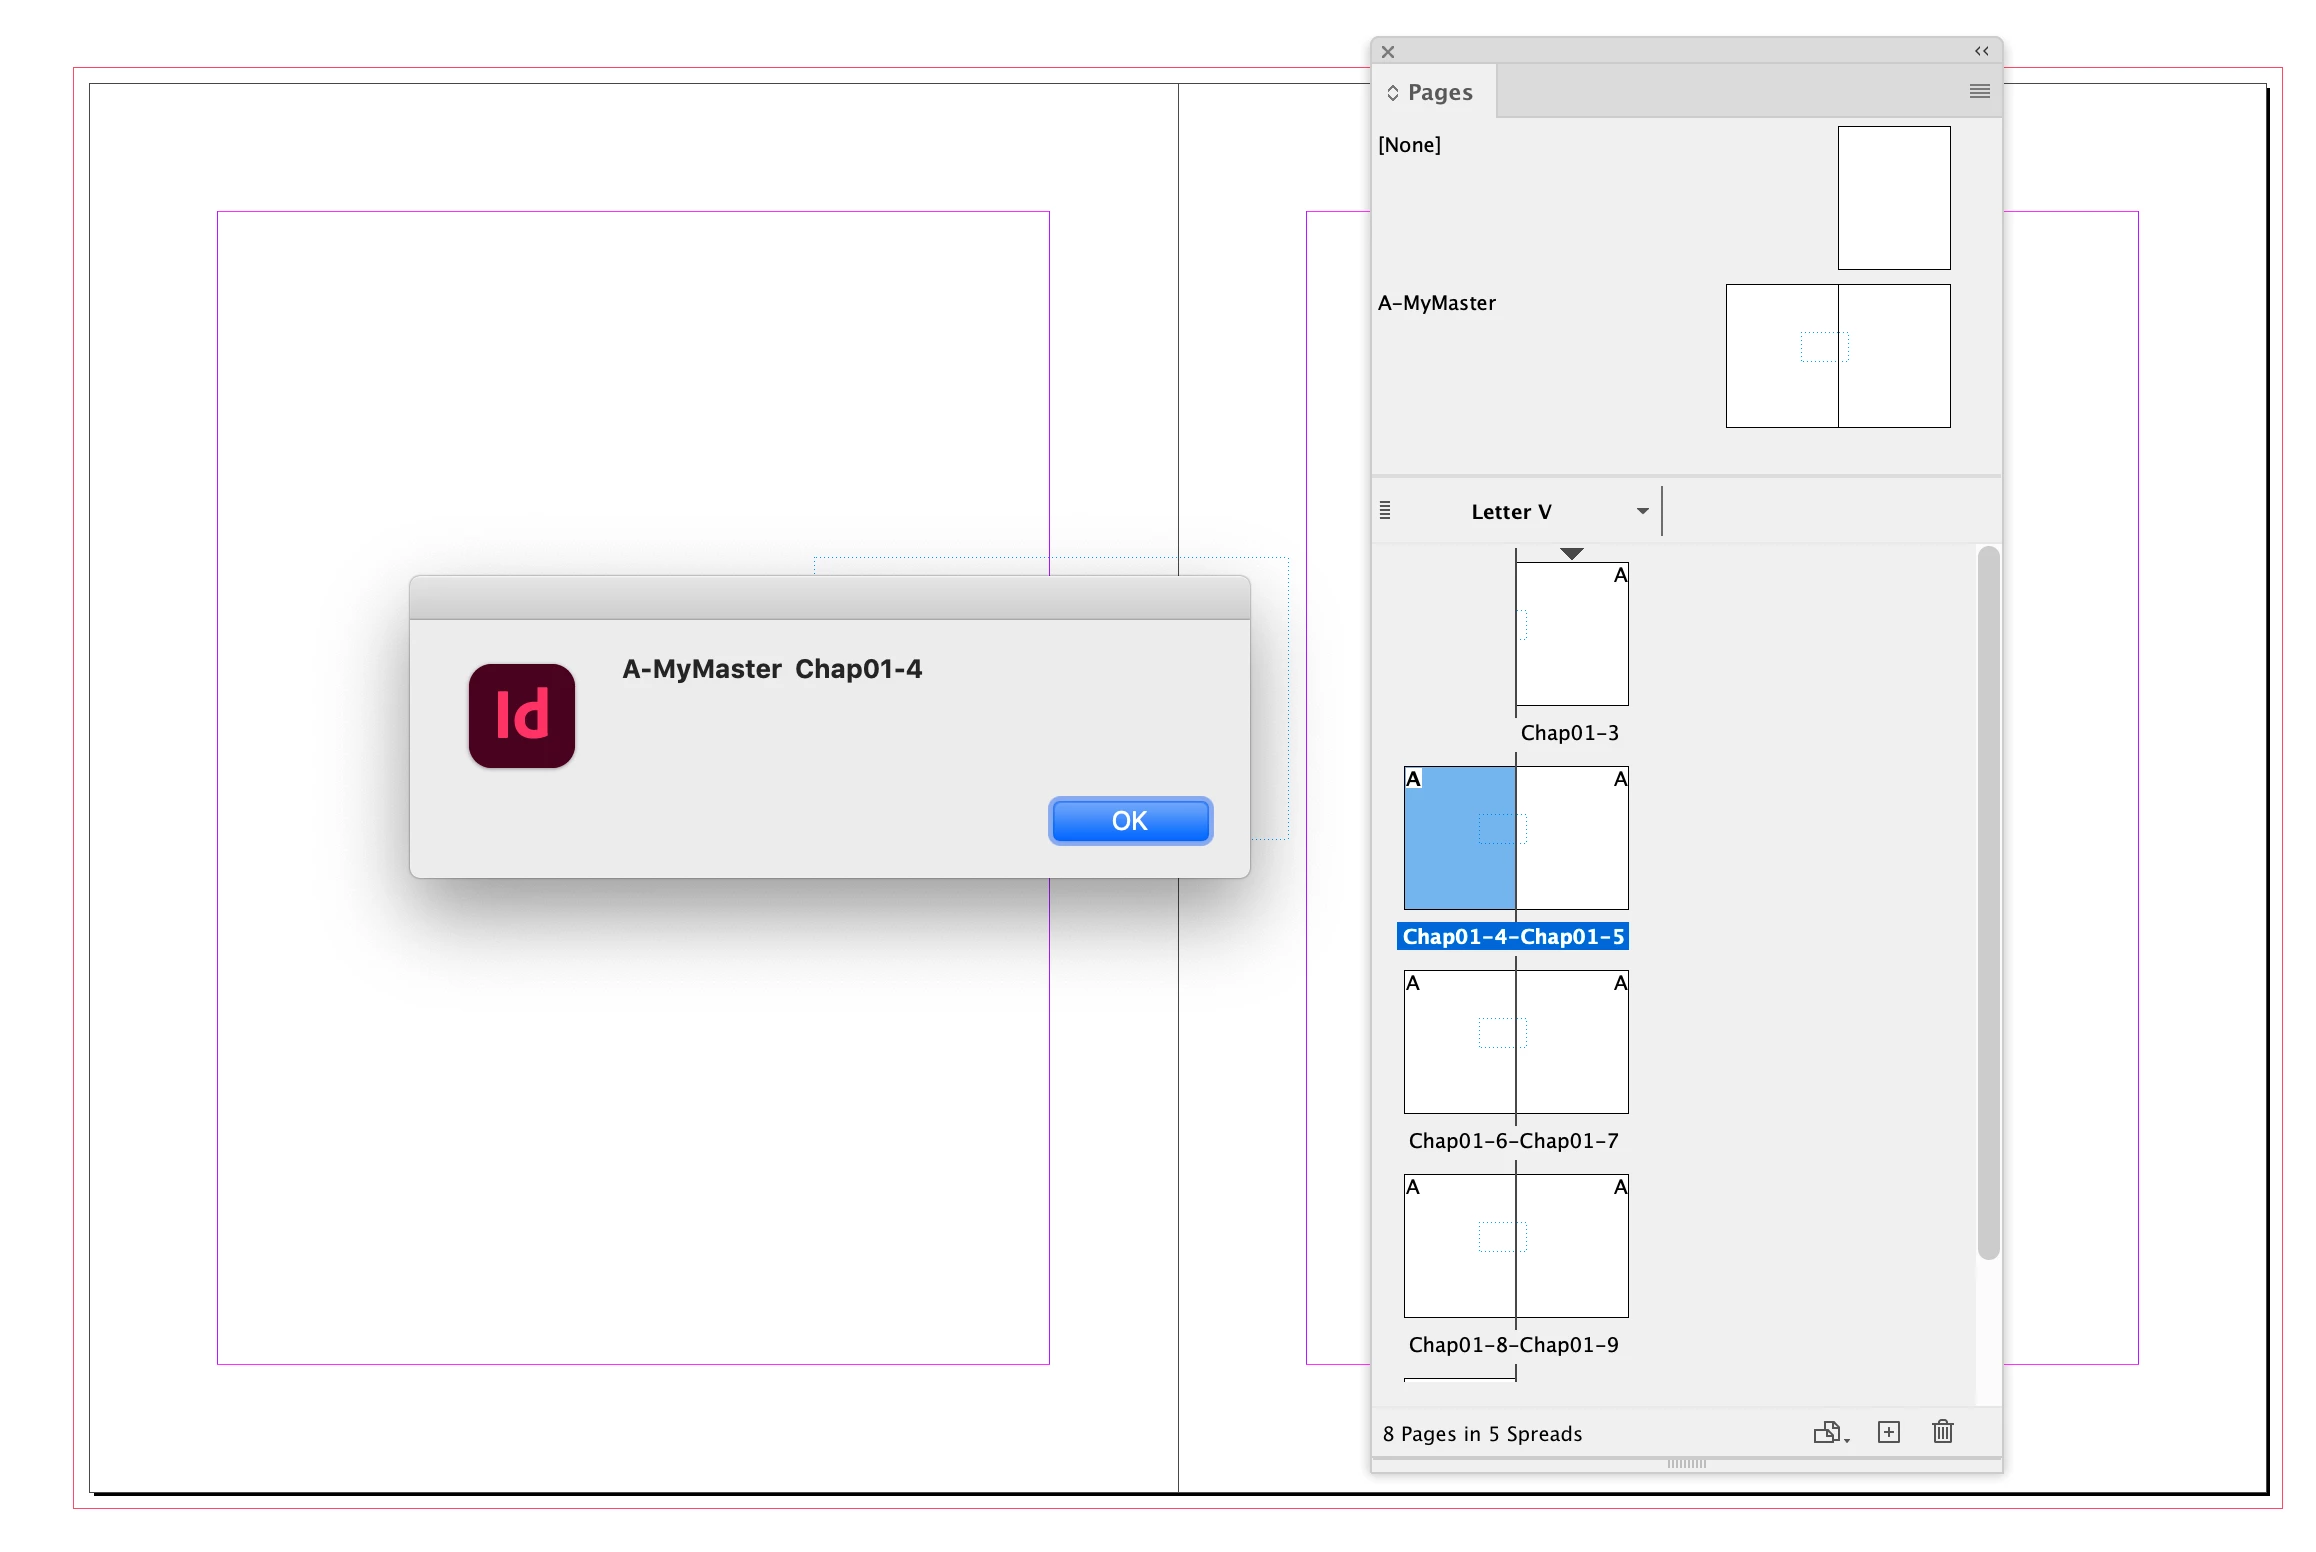The width and height of the screenshot is (2316, 1552).
Task: Close the Pages panel with X icon
Action: point(1388,52)
